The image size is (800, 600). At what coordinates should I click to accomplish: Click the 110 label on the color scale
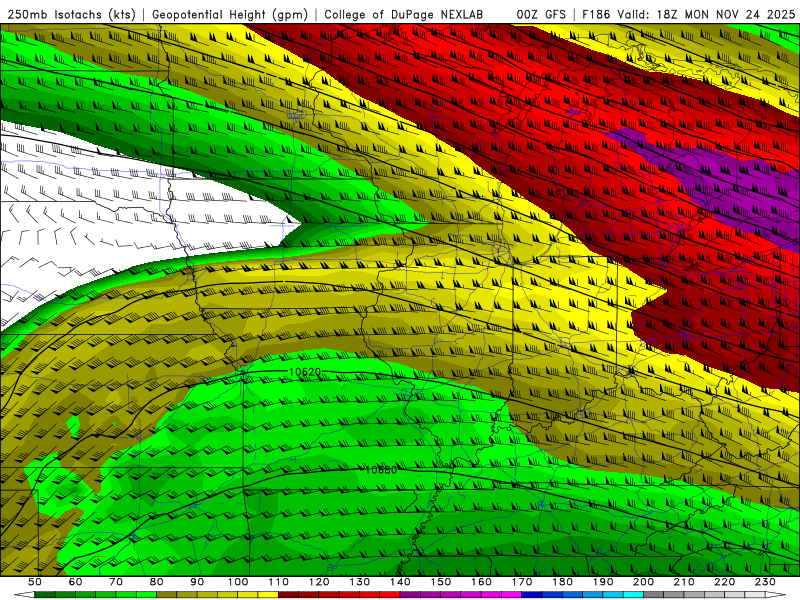click(279, 582)
